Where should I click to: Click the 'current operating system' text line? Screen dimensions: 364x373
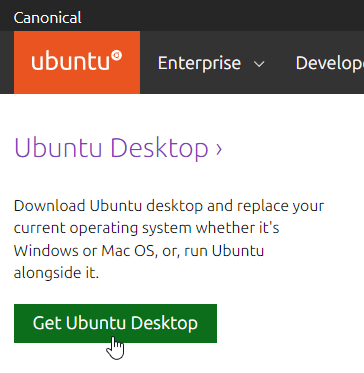pos(103,229)
